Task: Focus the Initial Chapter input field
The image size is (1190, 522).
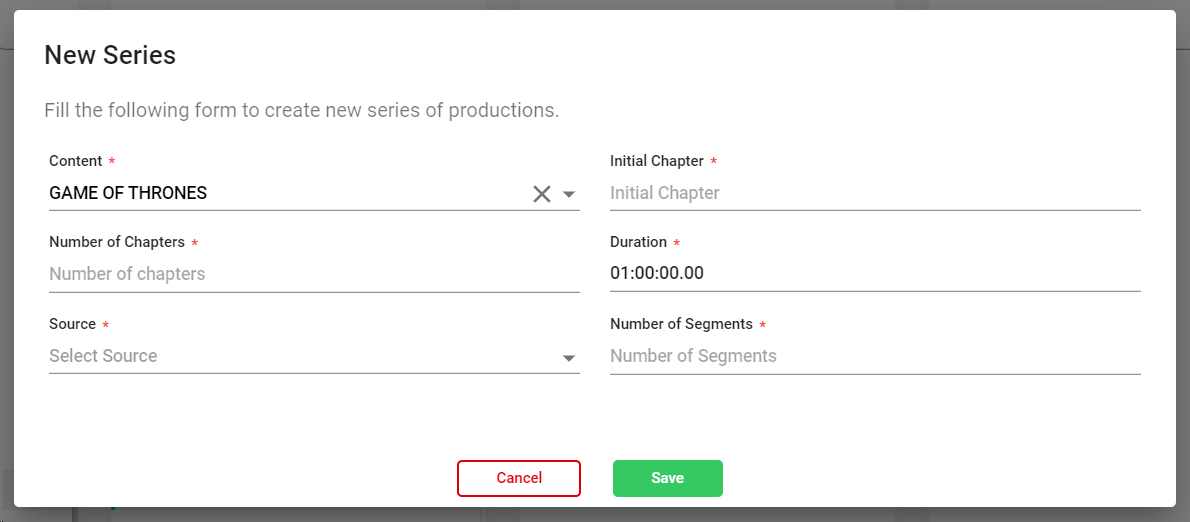Action: tap(874, 193)
